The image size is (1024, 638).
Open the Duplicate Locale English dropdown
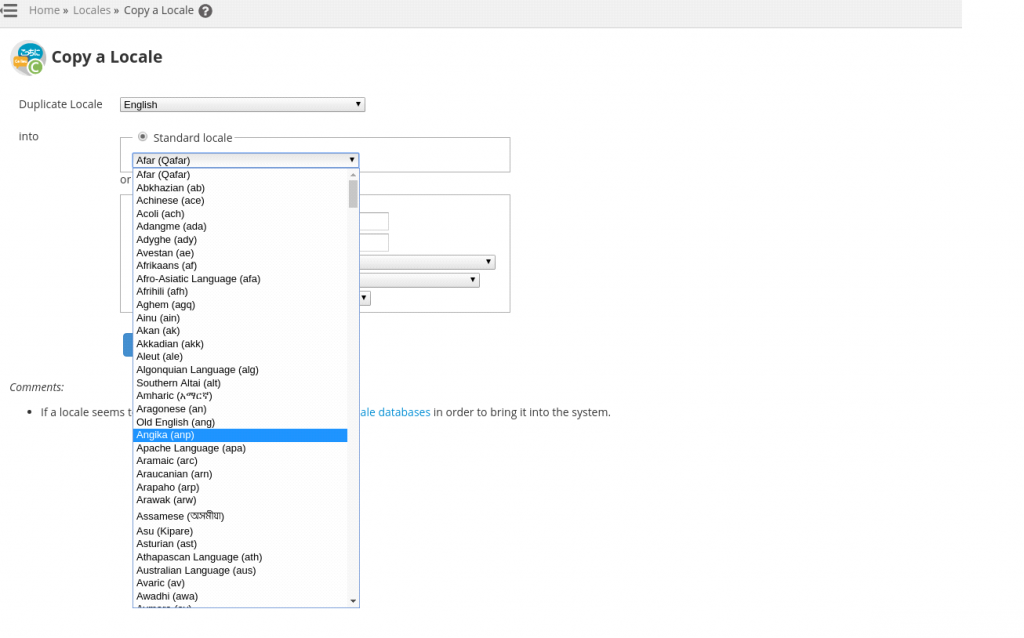click(242, 105)
